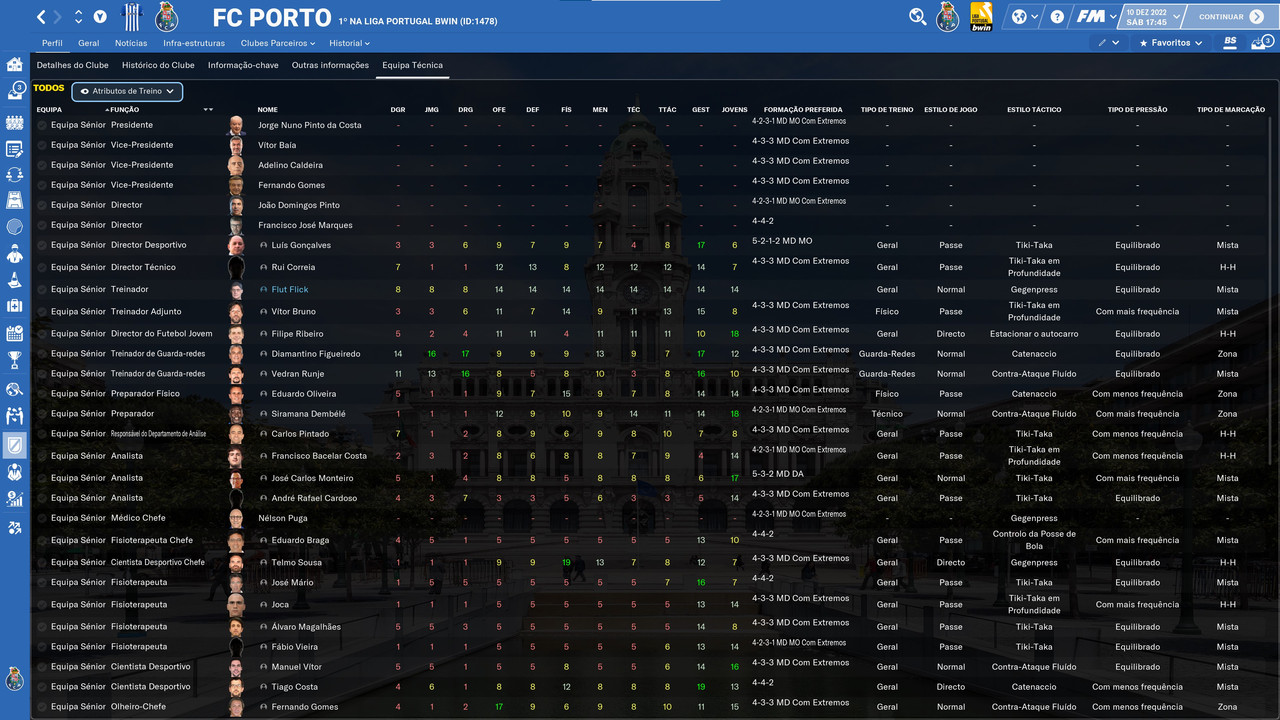Open the Infra-estruturas tab
This screenshot has height=720, width=1280.
click(194, 43)
